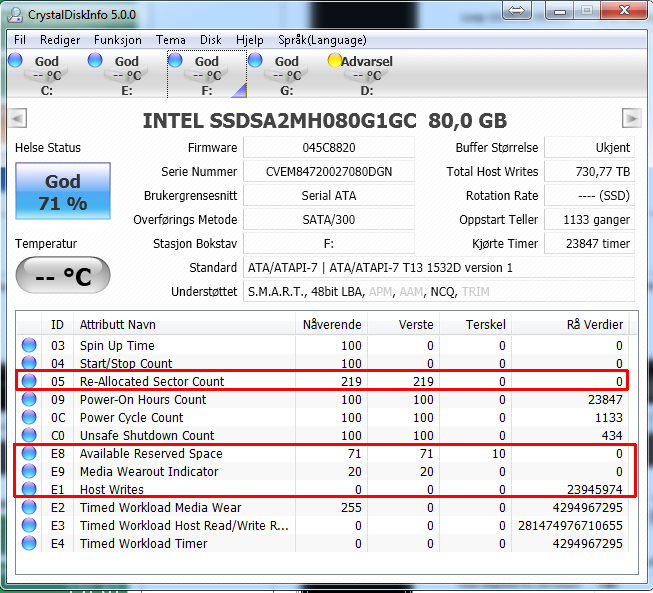This screenshot has width=653, height=593.
Task: Click status orb of Timed Workload Timer row
Action: [29, 543]
